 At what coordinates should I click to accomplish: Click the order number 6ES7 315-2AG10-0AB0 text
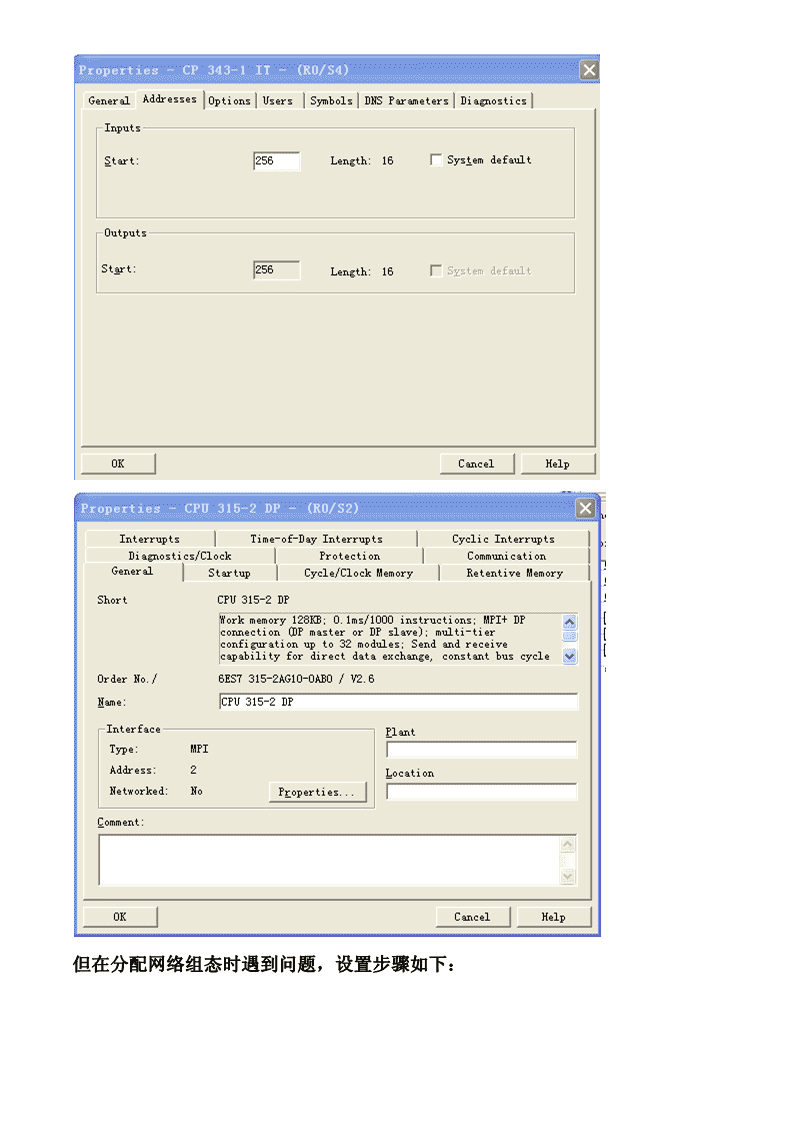(296, 679)
